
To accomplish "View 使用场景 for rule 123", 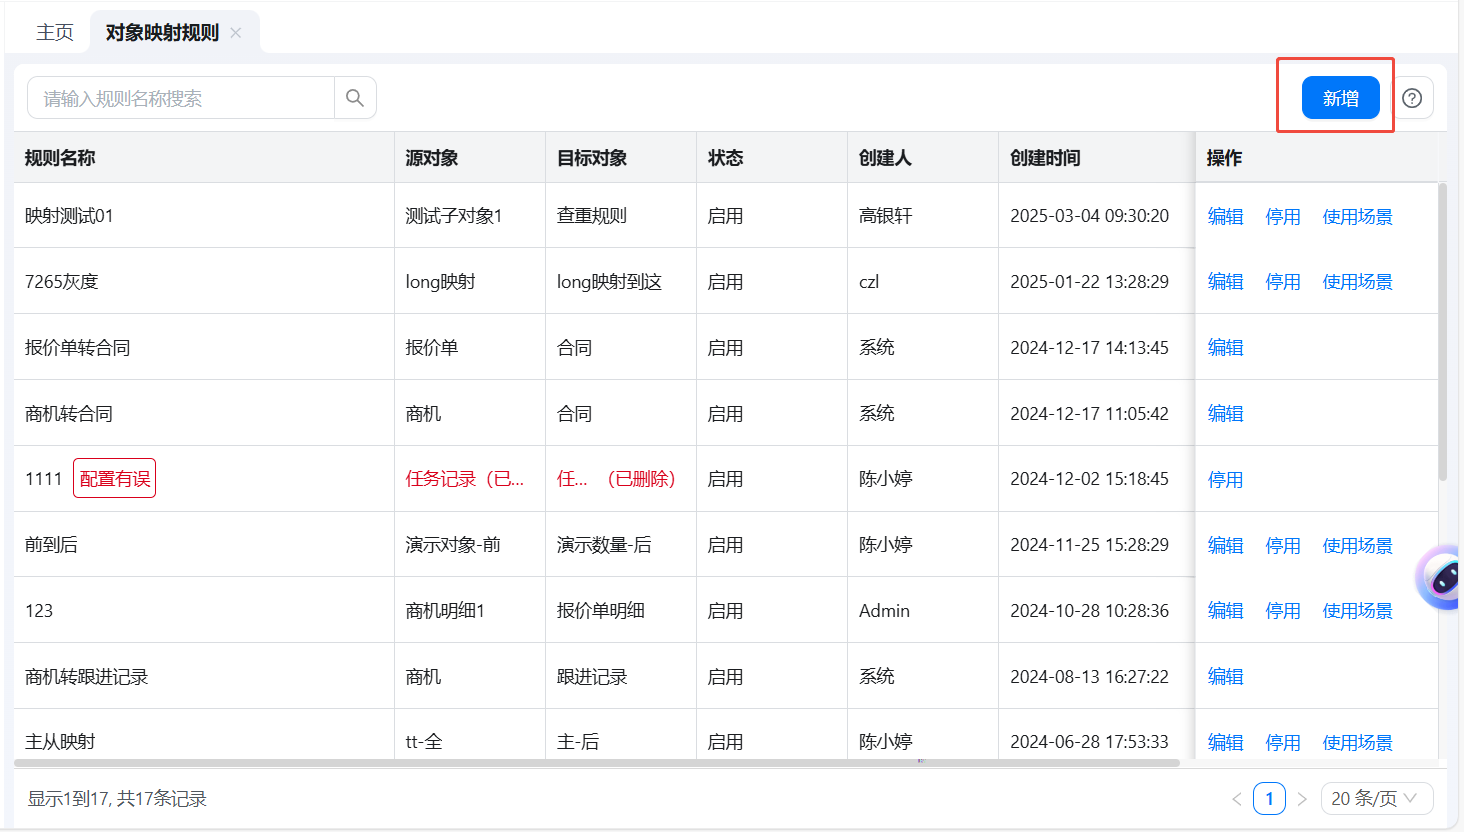I will tap(1357, 611).
